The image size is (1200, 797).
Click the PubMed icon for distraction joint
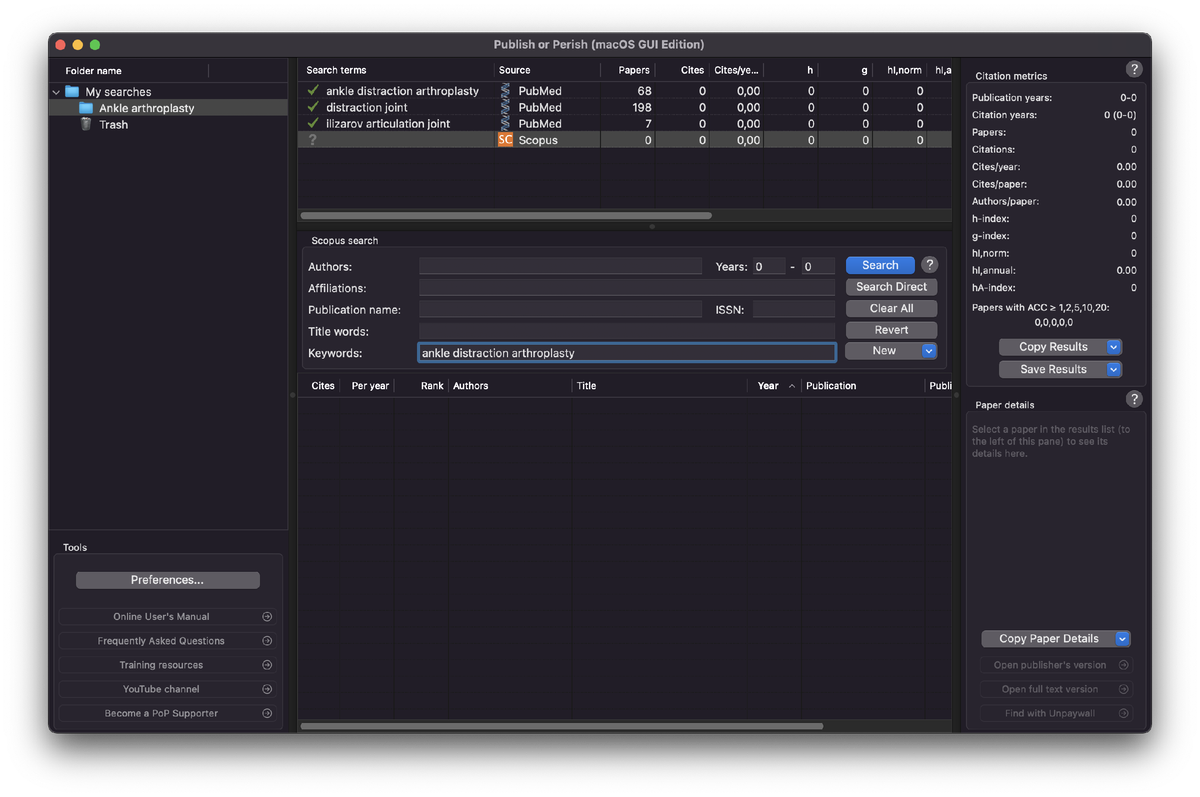[x=506, y=107]
